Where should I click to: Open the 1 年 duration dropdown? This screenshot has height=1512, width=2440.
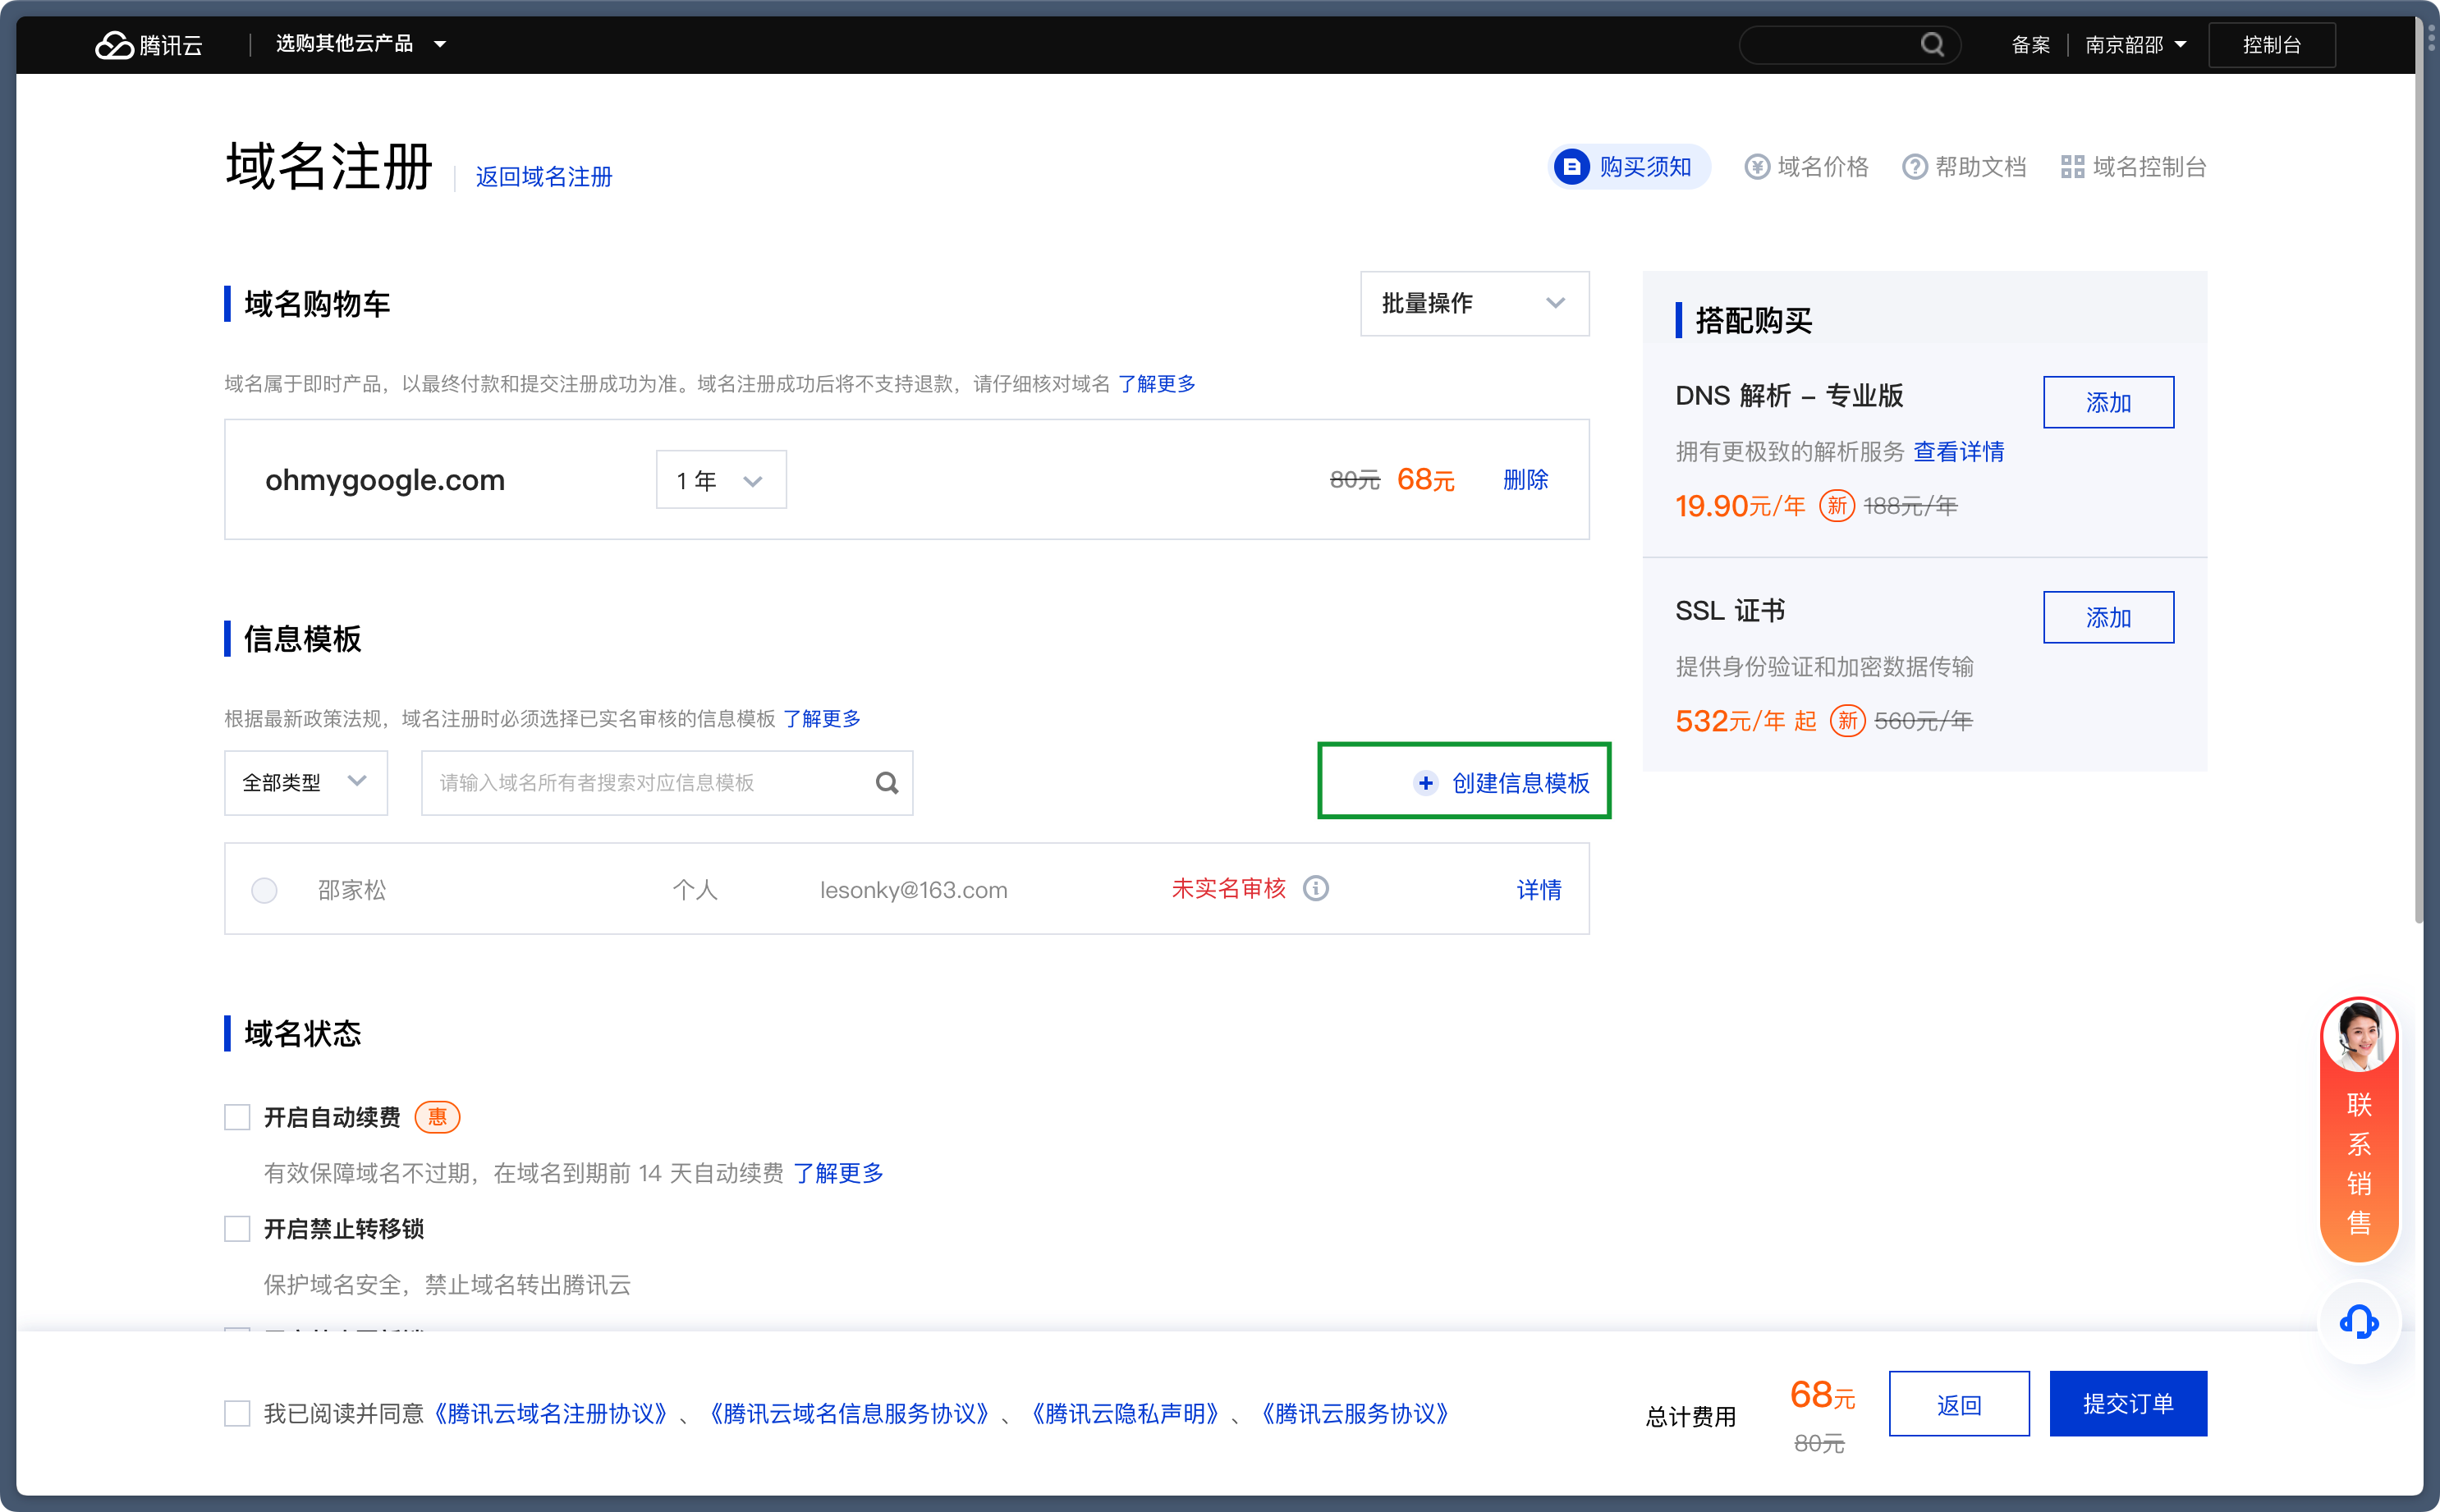point(720,480)
